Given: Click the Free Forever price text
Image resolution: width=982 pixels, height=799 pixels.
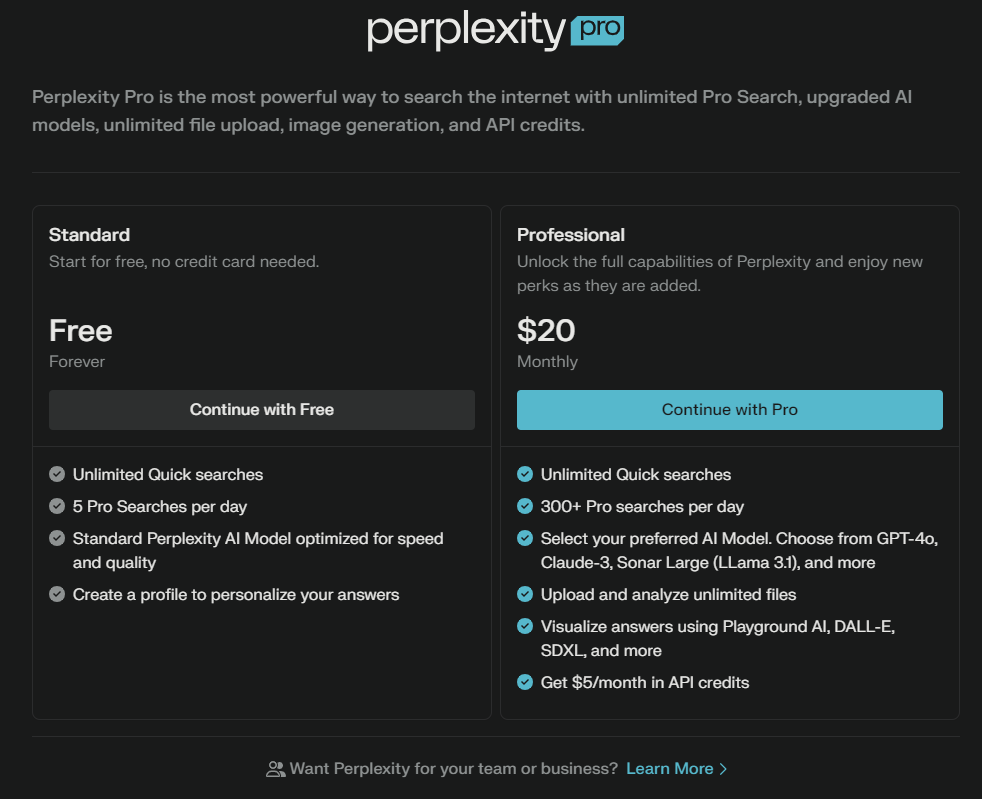Looking at the screenshot, I should pyautogui.click(x=81, y=331).
